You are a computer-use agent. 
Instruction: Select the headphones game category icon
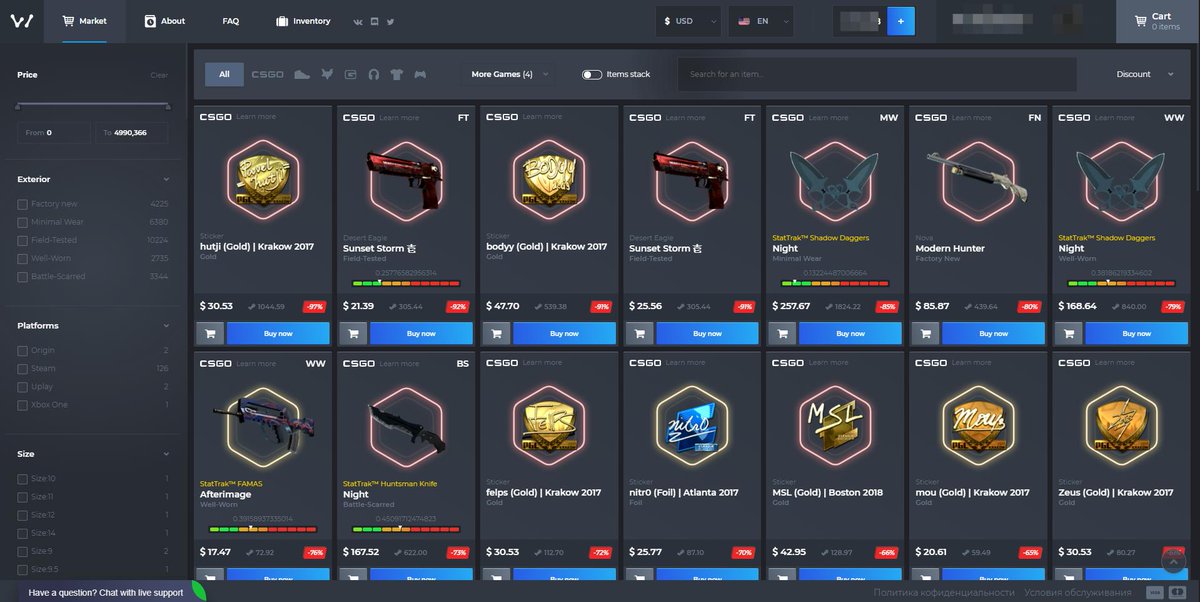[x=374, y=75]
